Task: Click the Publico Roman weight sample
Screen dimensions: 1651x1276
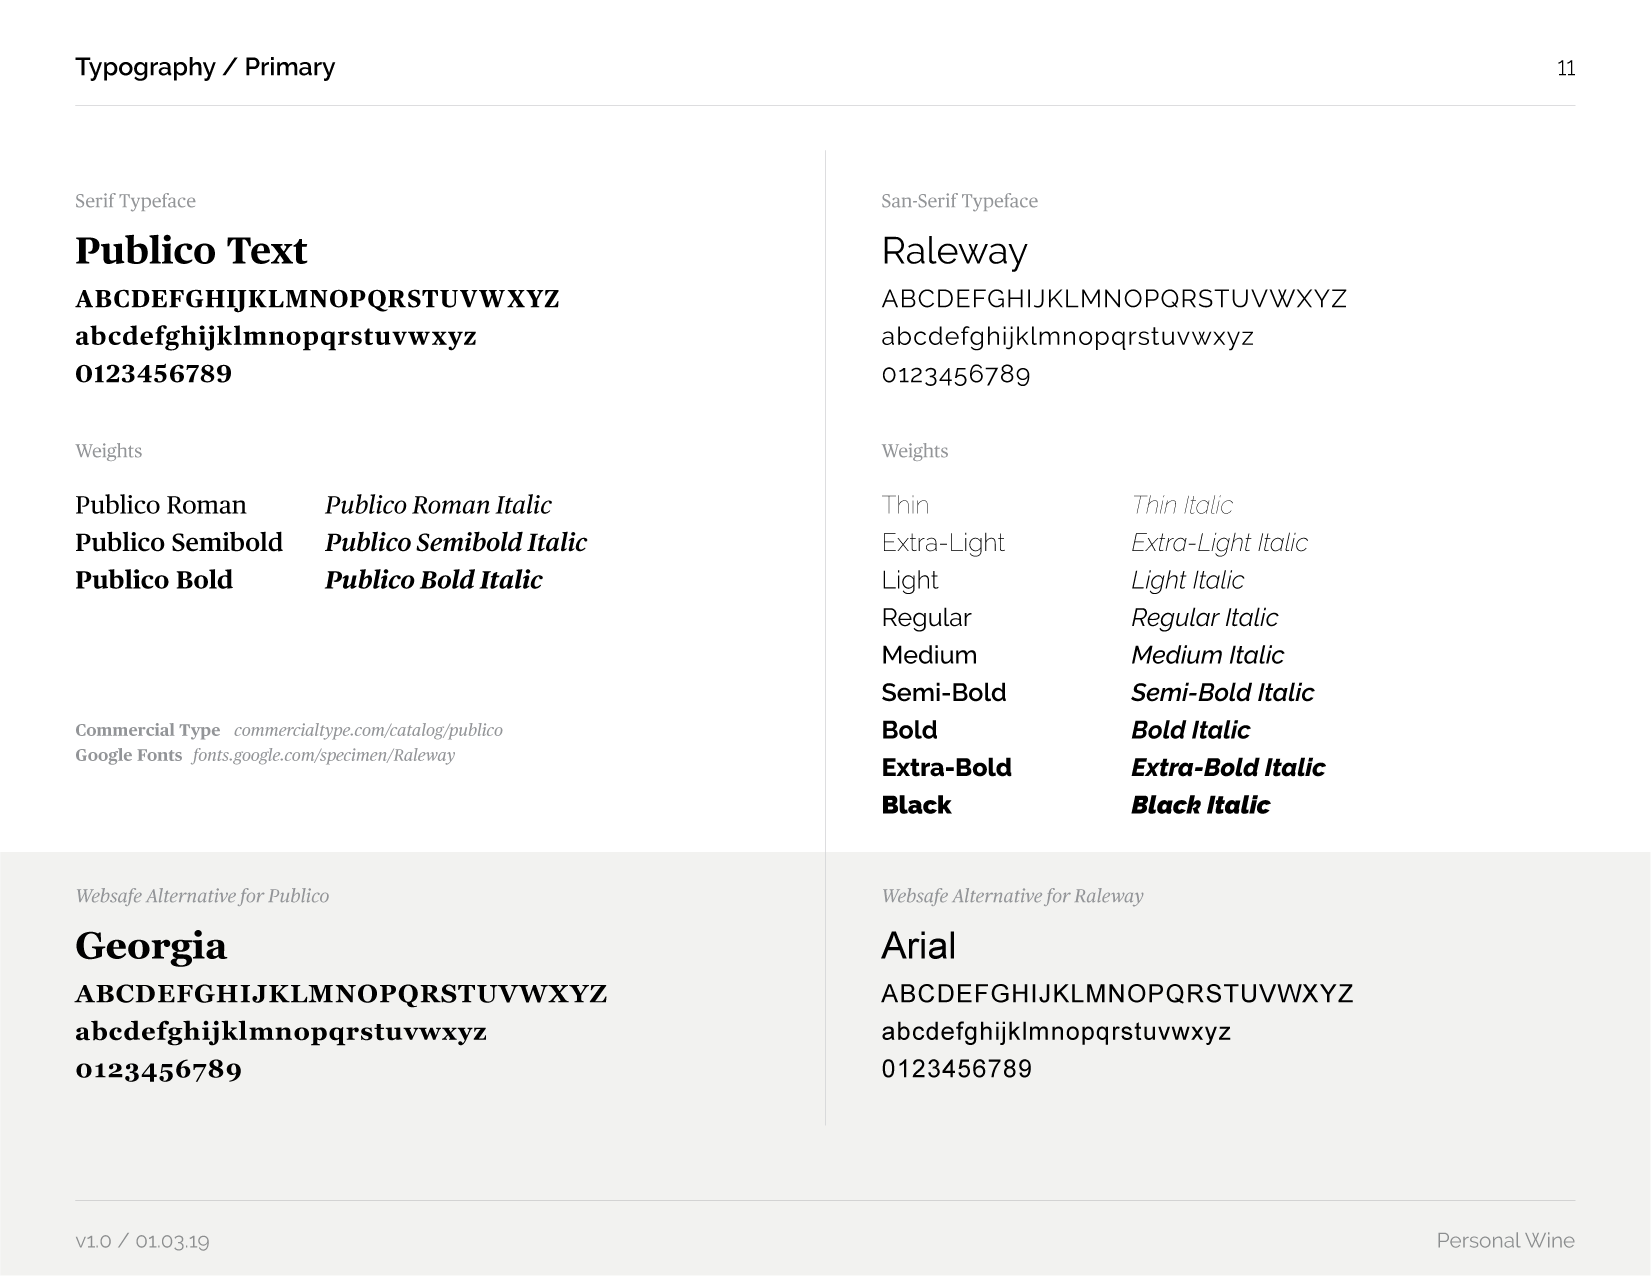Action: [160, 505]
